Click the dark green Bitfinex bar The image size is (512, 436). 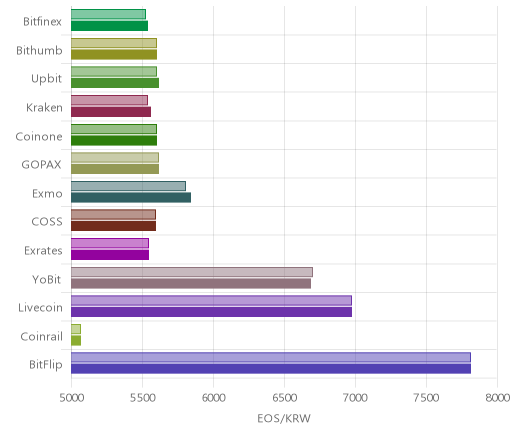pyautogui.click(x=110, y=26)
